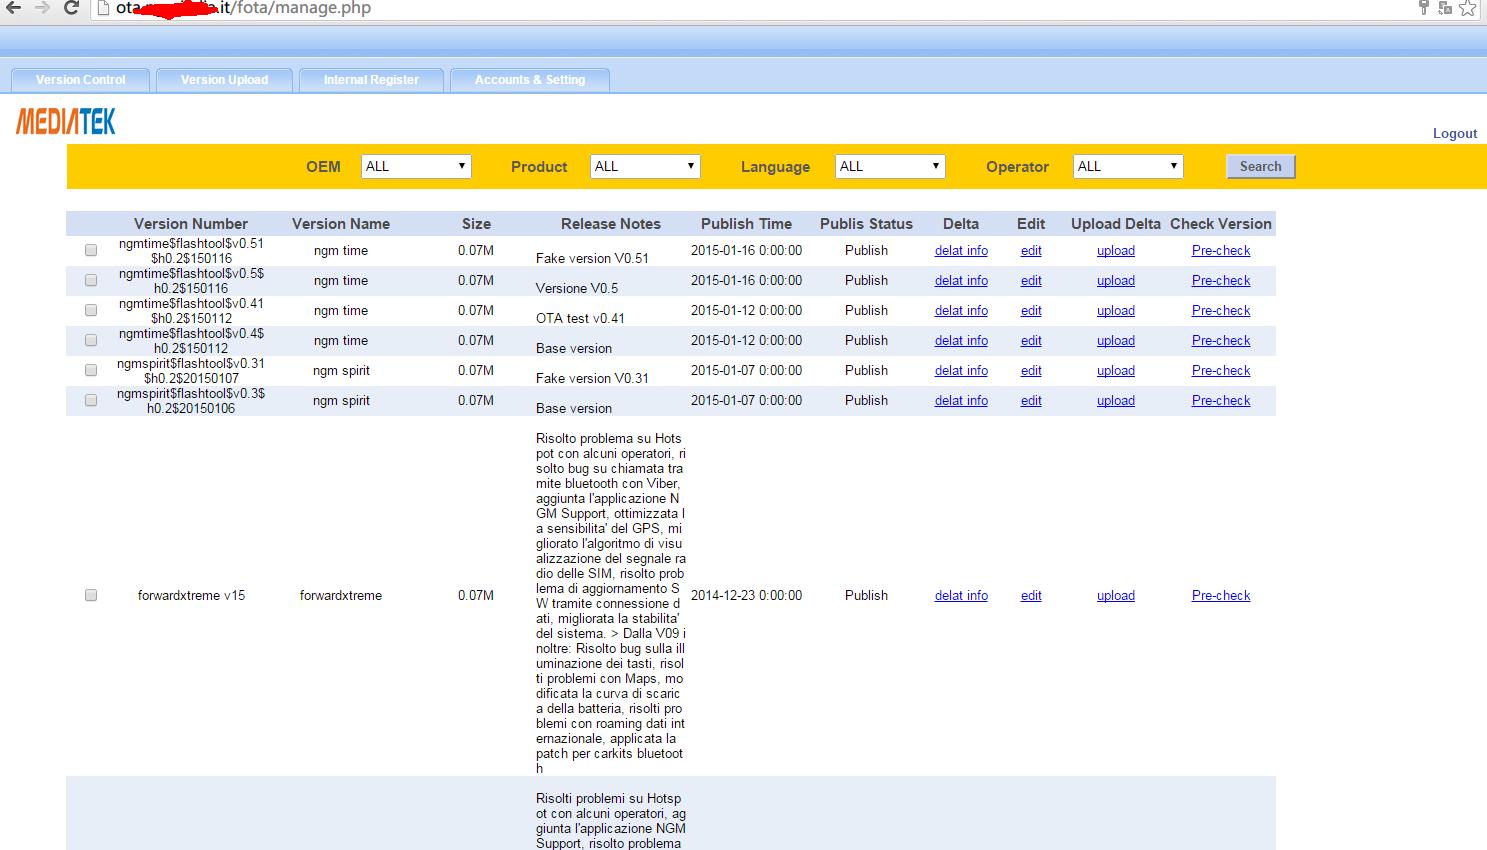Tick the forwardxtreme v15 checkbox
This screenshot has width=1487, height=850.
91,595
